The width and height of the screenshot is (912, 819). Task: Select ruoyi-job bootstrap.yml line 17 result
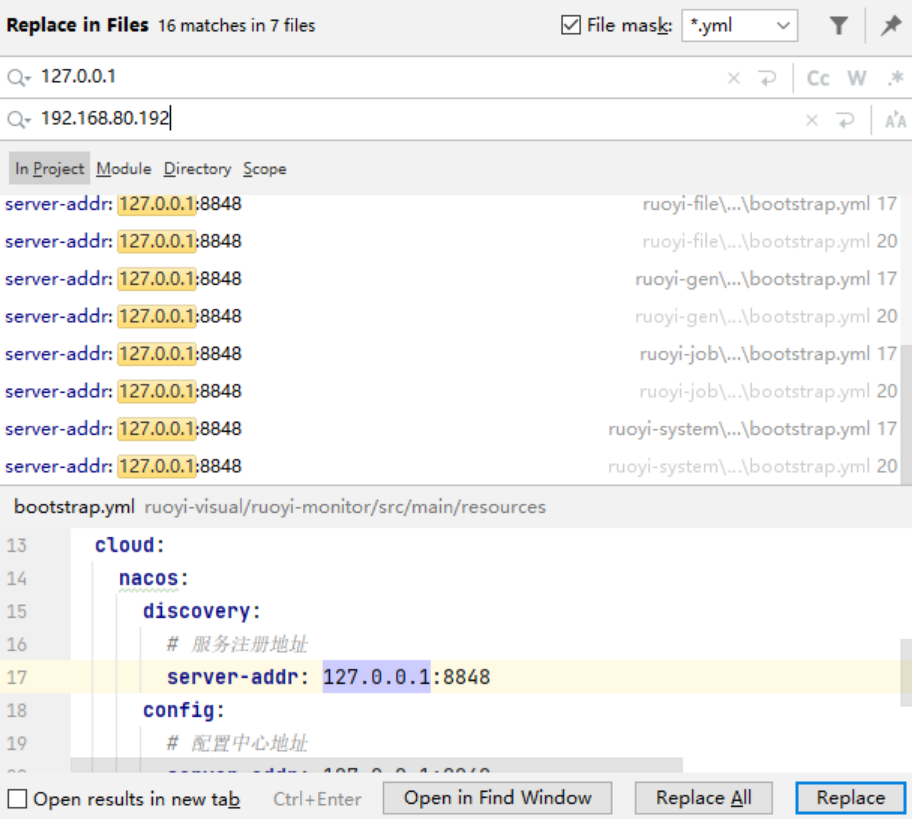click(x=450, y=354)
